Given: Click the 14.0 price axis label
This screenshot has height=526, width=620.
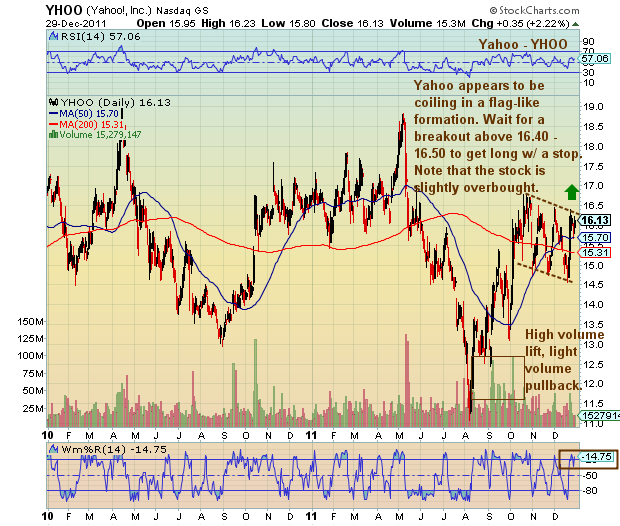Looking at the screenshot, I should 594,305.
